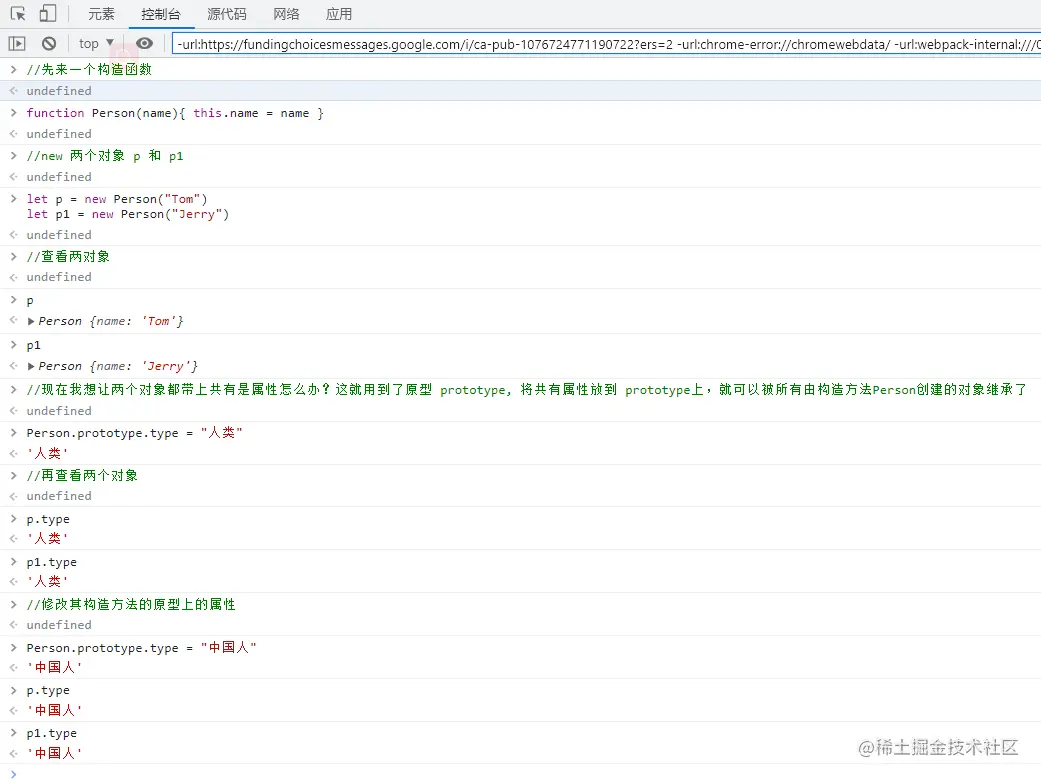Switch to the 元素 tab
This screenshot has width=1041, height=780.
click(101, 14)
